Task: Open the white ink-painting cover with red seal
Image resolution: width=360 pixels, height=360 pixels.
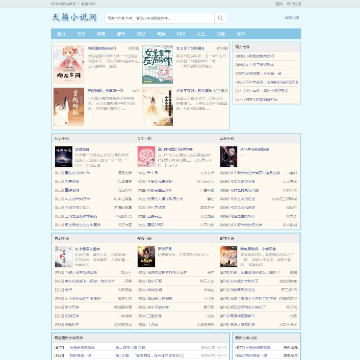Action: click(x=64, y=256)
